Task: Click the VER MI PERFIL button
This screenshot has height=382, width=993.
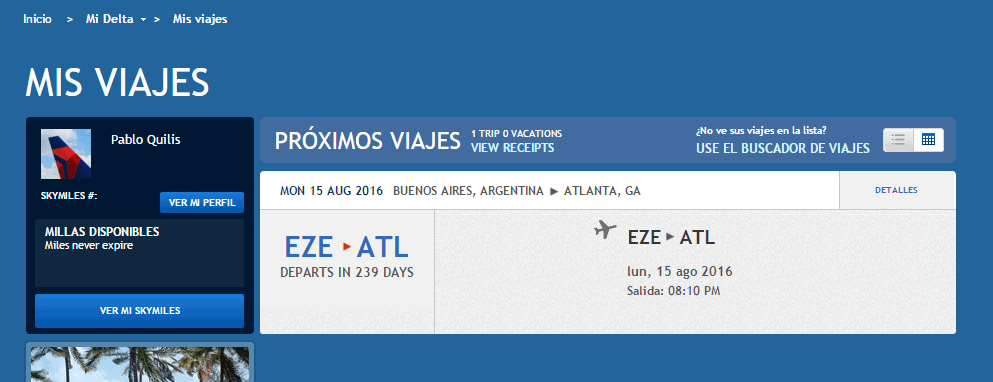Action: tap(202, 203)
